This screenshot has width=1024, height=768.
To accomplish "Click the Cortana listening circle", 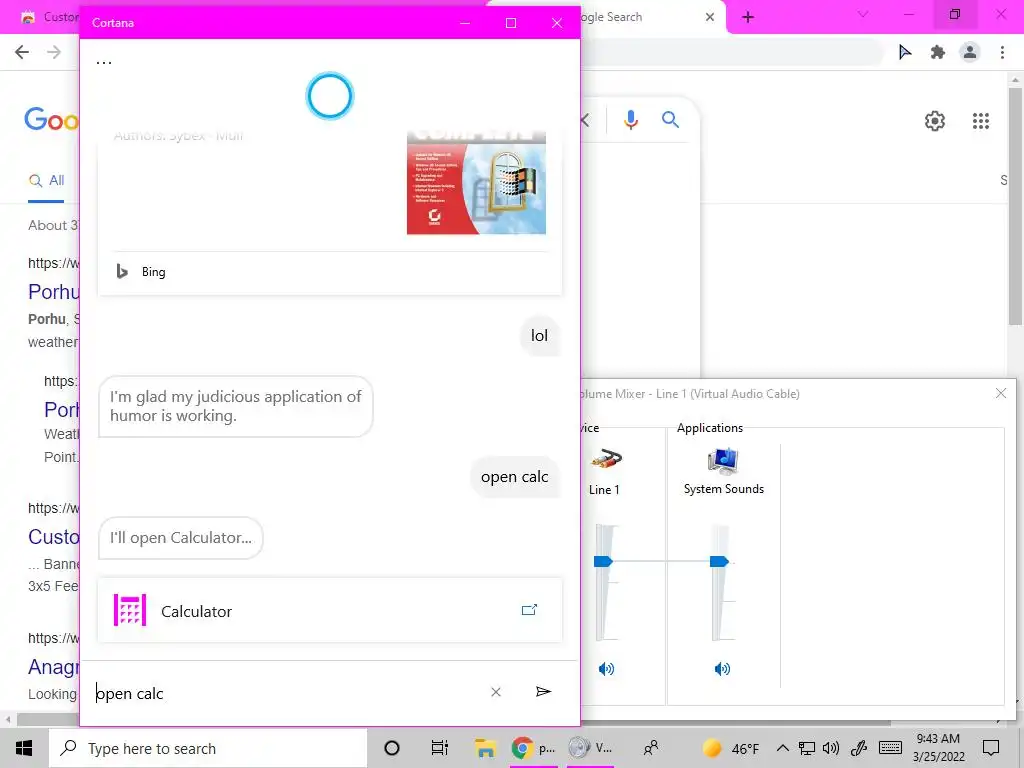I will click(330, 96).
